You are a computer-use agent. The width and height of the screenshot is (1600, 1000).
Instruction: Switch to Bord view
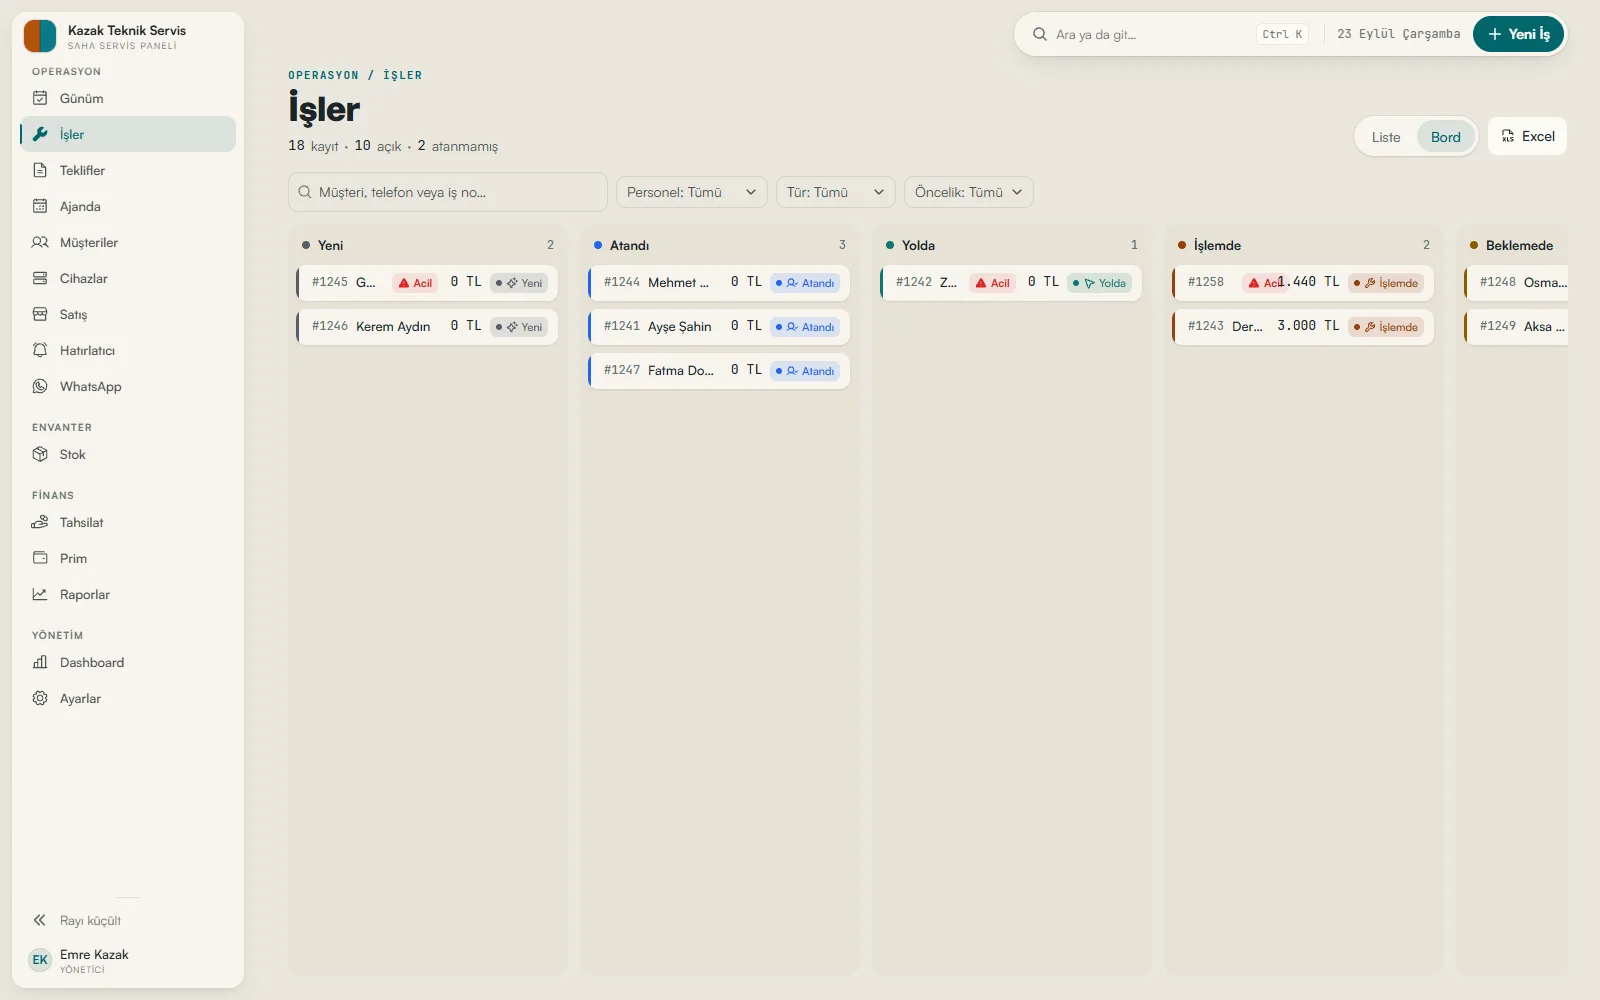click(x=1445, y=137)
